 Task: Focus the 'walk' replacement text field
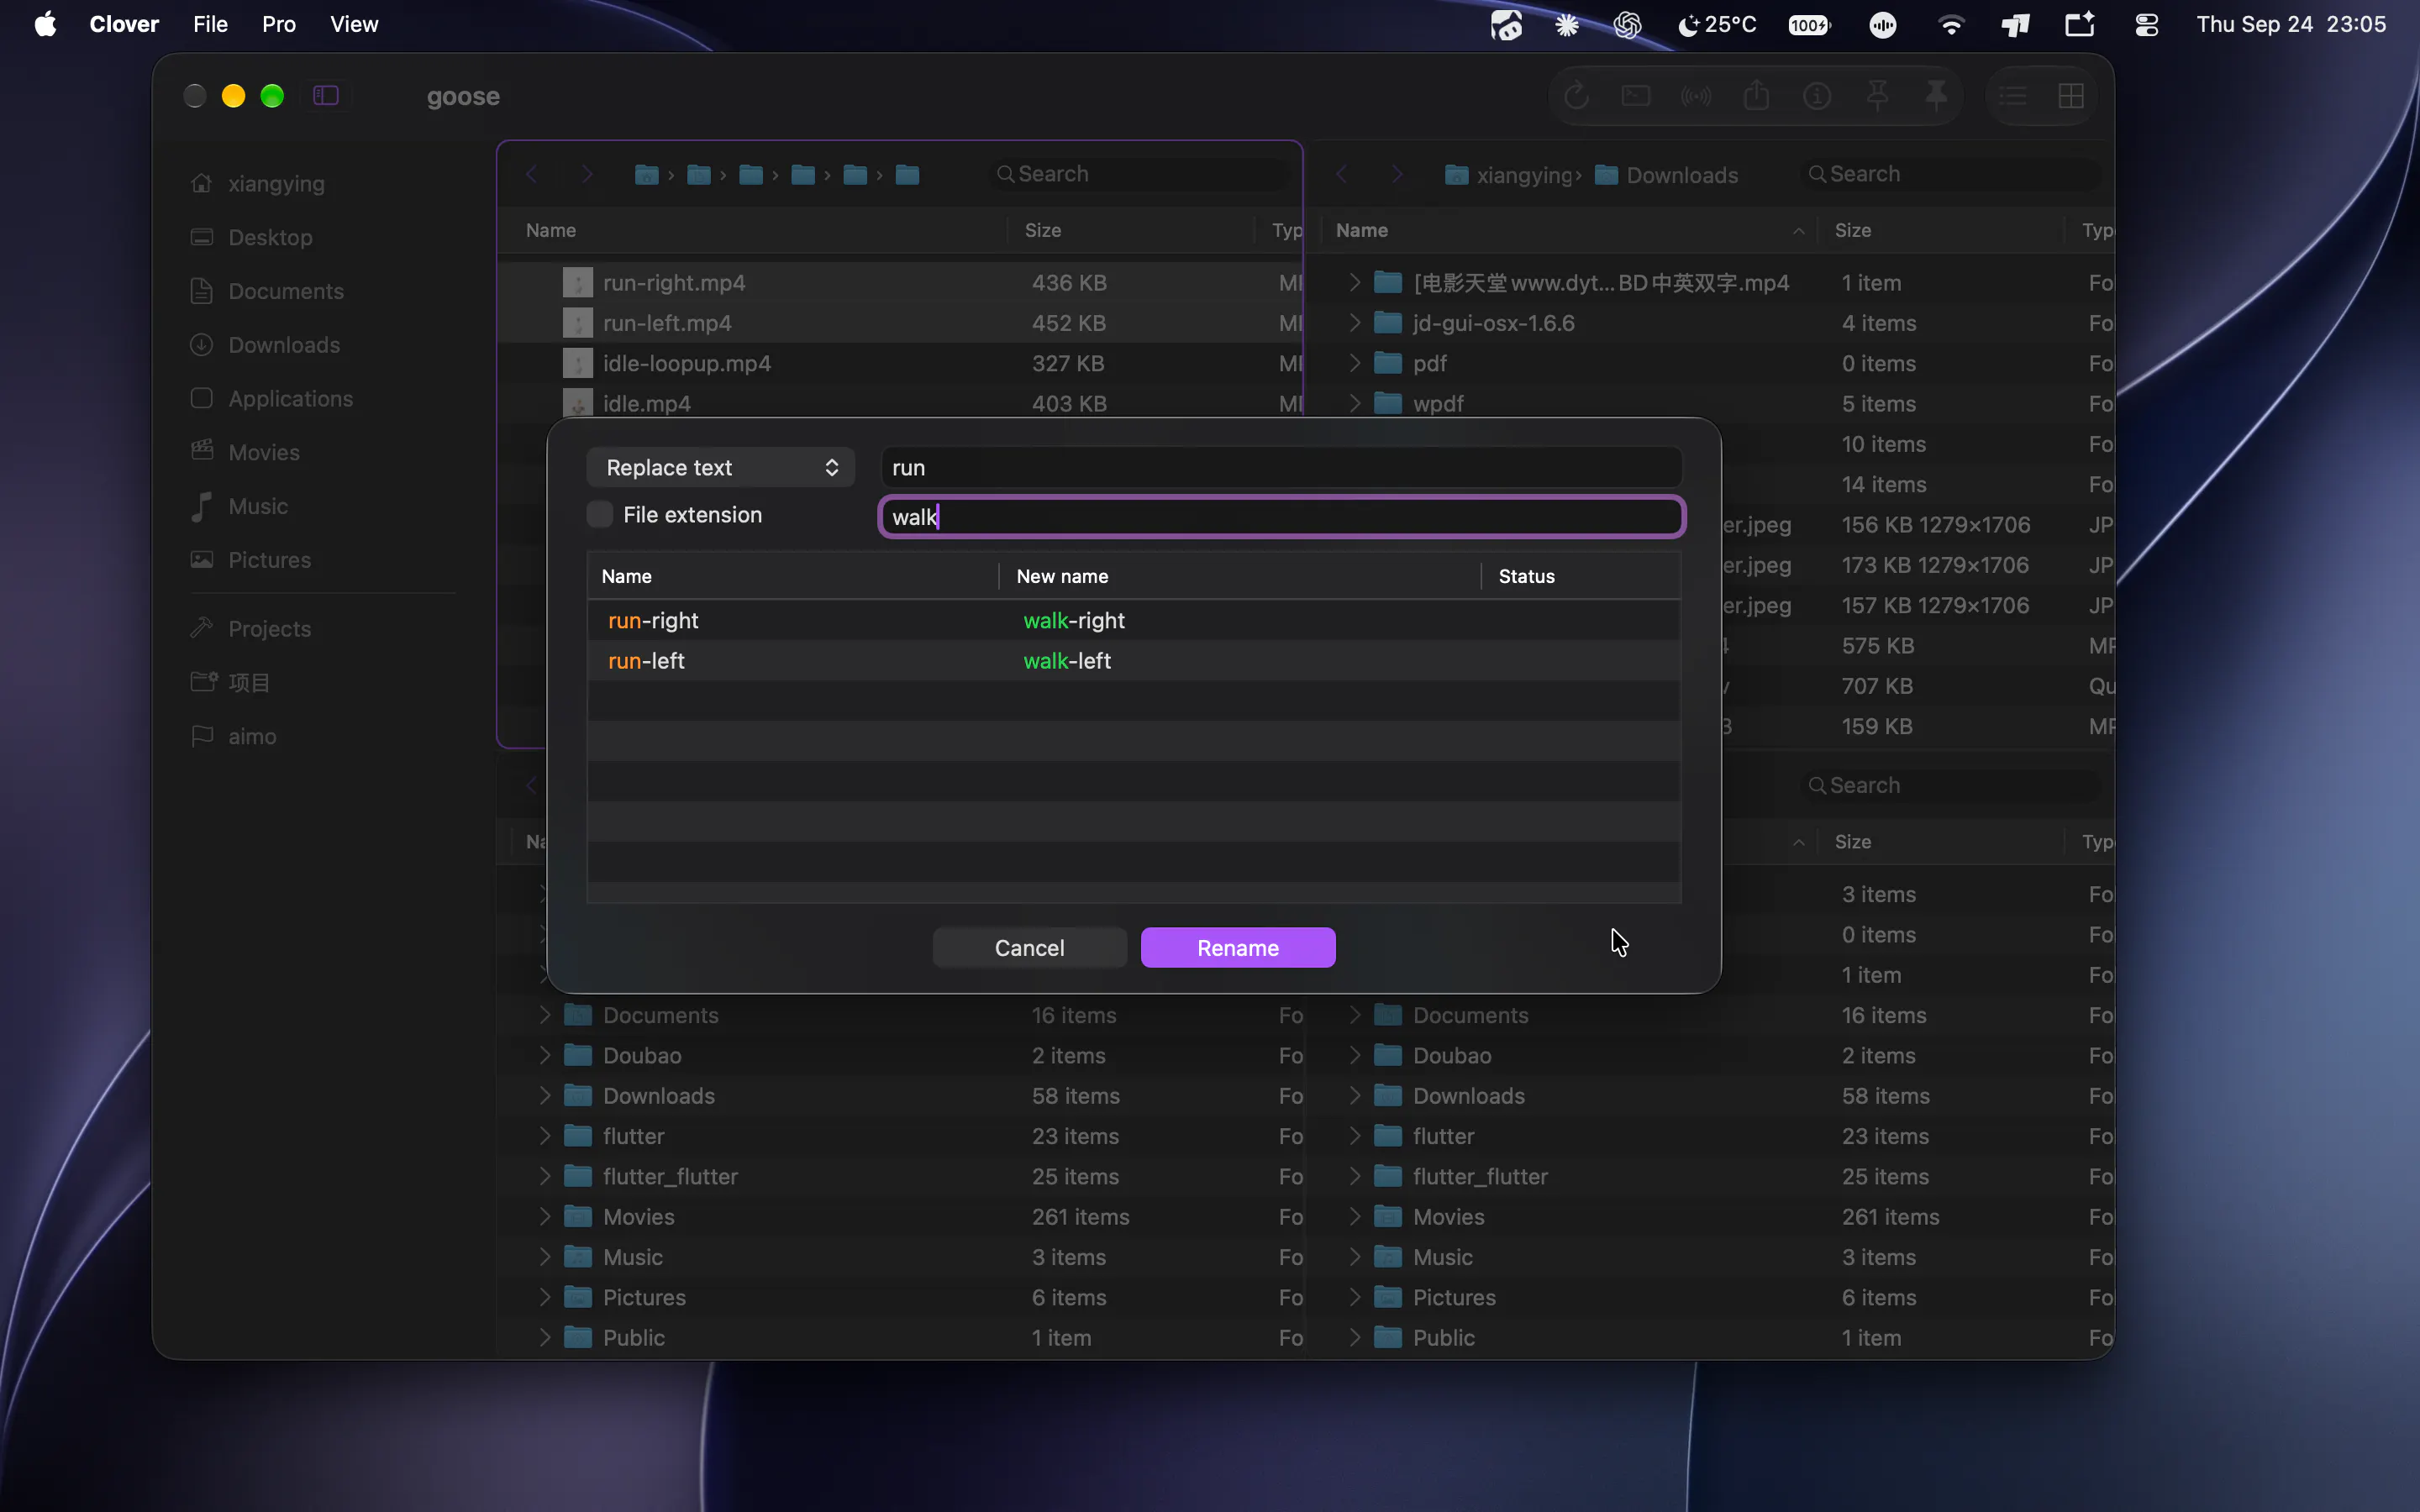coord(1282,517)
